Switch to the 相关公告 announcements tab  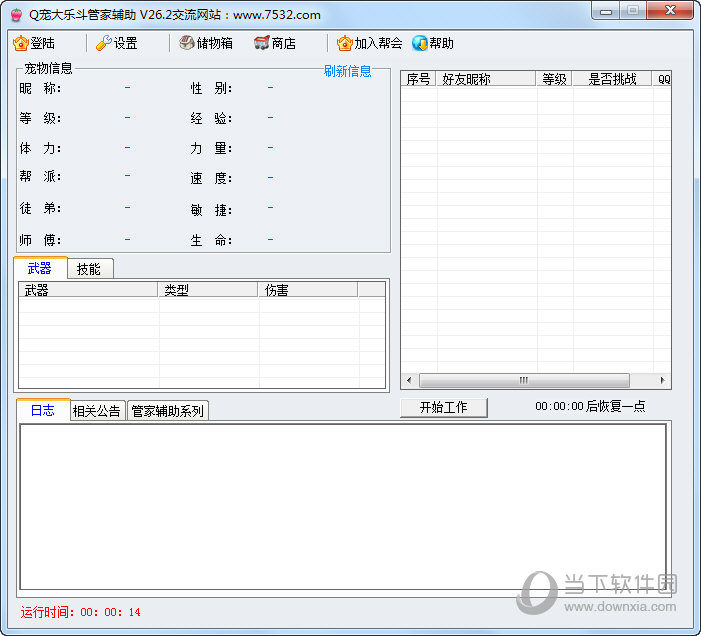pos(97,410)
